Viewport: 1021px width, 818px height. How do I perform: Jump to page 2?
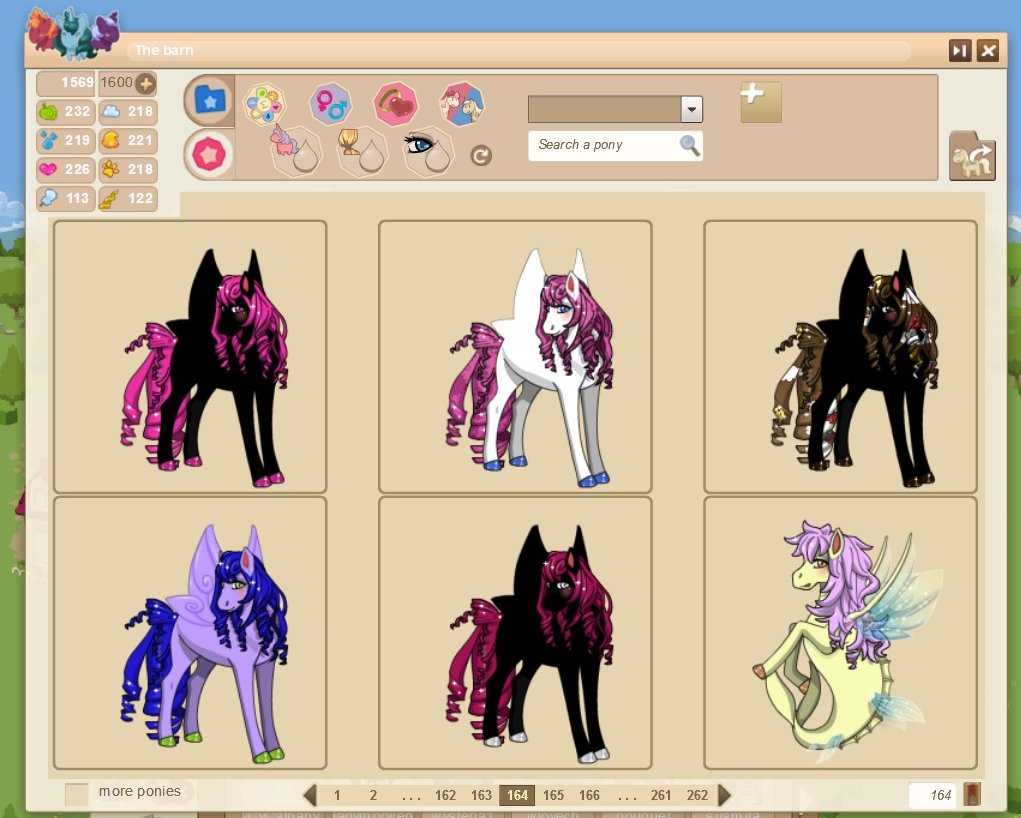point(373,795)
